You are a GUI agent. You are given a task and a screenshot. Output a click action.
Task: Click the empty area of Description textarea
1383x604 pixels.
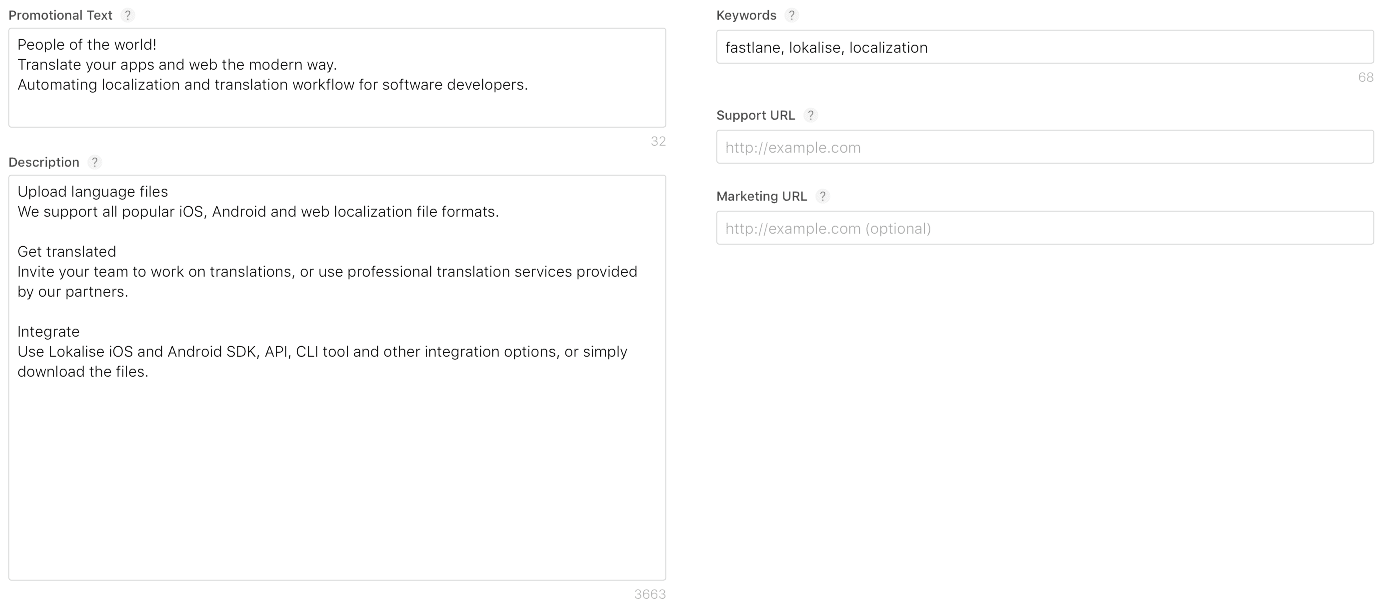(x=336, y=480)
